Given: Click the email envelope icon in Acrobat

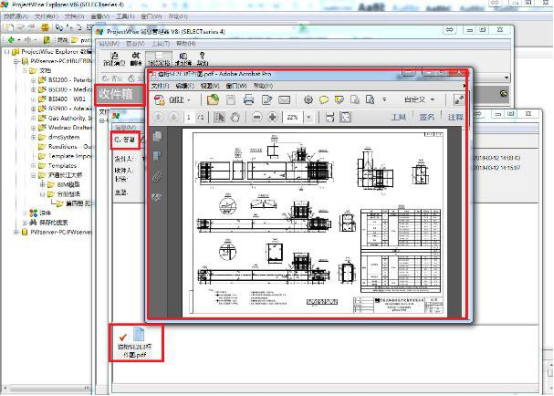Looking at the screenshot, I should click(284, 100).
